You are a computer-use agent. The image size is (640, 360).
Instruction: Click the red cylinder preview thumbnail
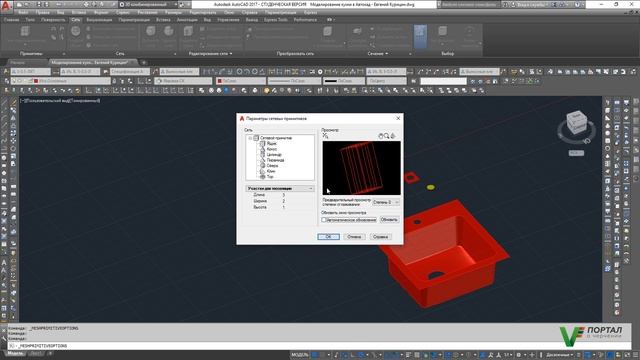pyautogui.click(x=361, y=168)
